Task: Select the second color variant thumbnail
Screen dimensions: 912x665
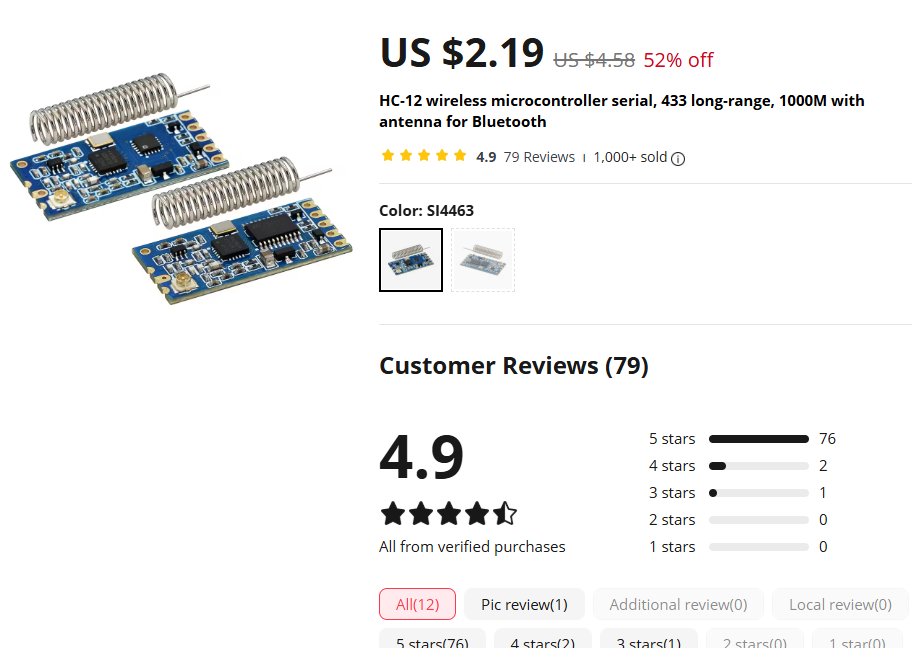Action: (x=483, y=260)
